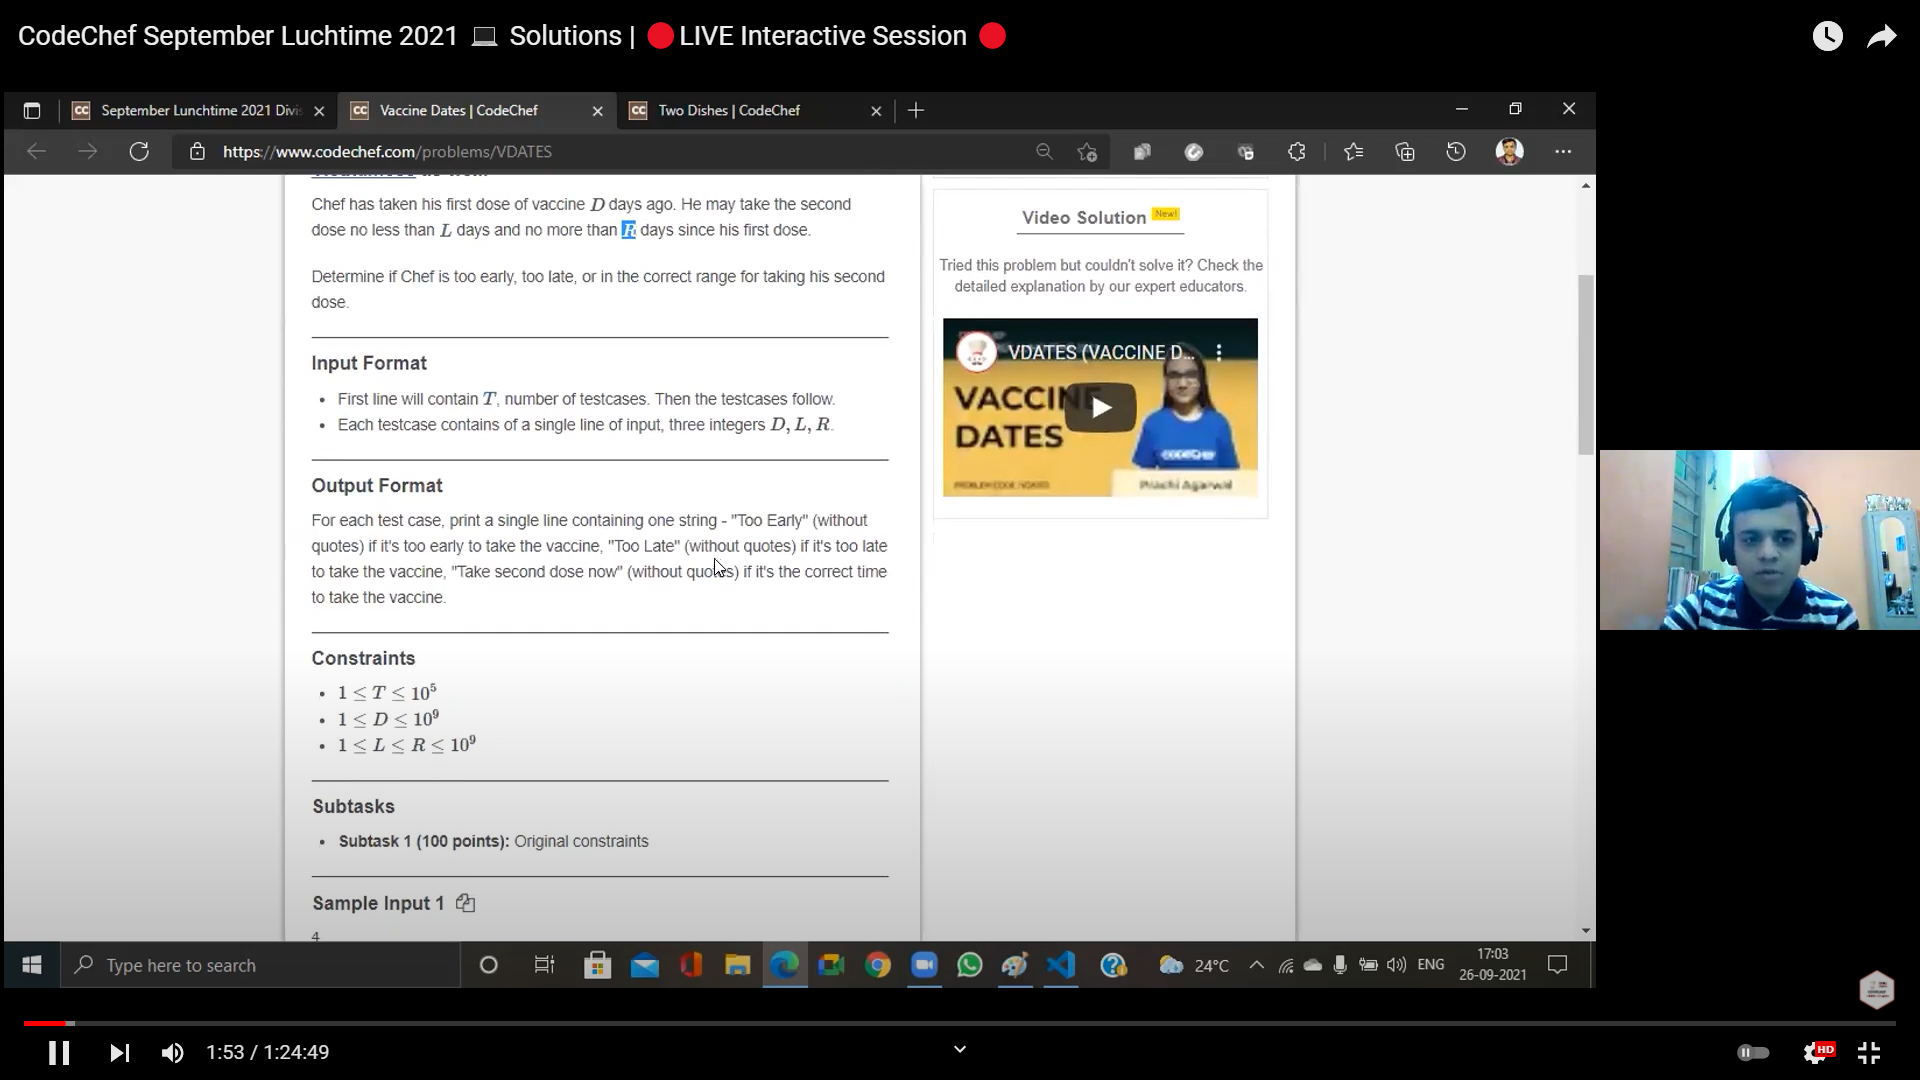Open Task View on taskbar
Screen dimensions: 1920x1080
(x=544, y=965)
